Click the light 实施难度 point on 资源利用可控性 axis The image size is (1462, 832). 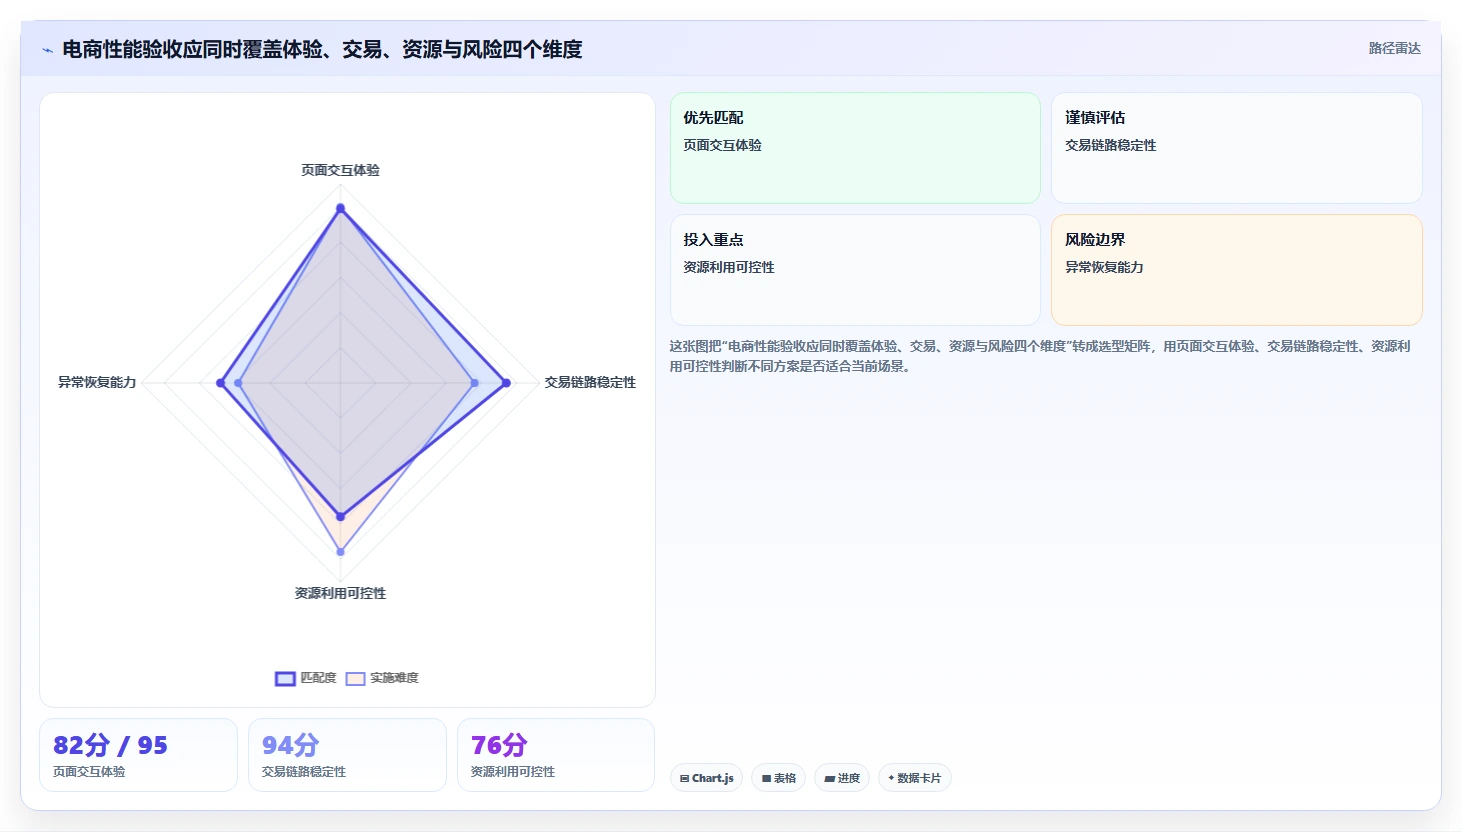[x=340, y=552]
